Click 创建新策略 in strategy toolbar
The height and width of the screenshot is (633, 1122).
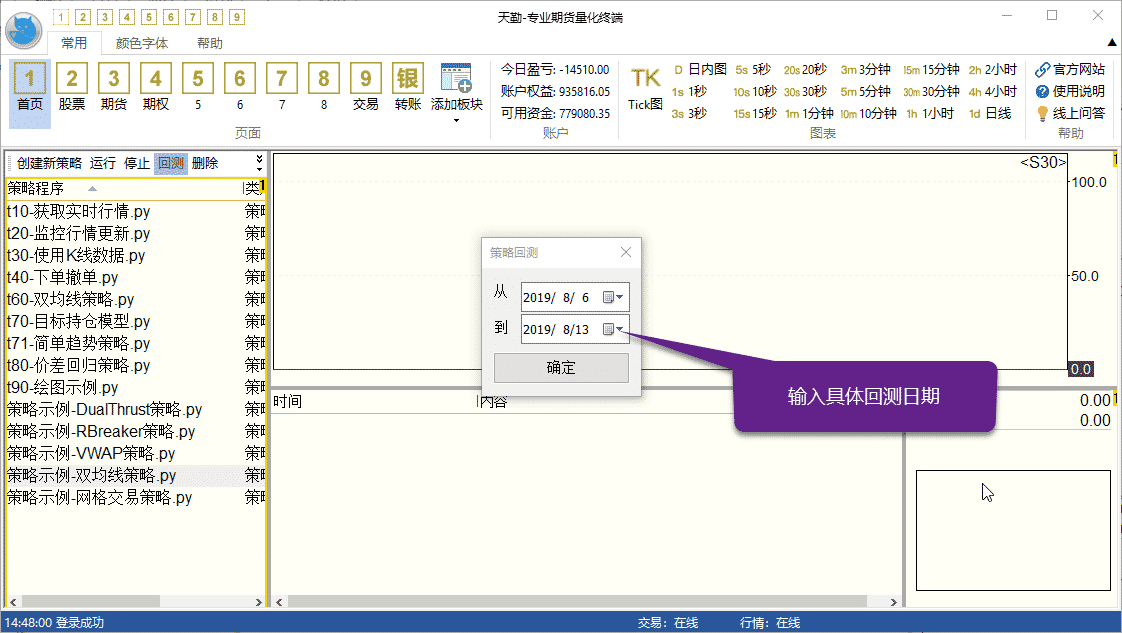49,164
